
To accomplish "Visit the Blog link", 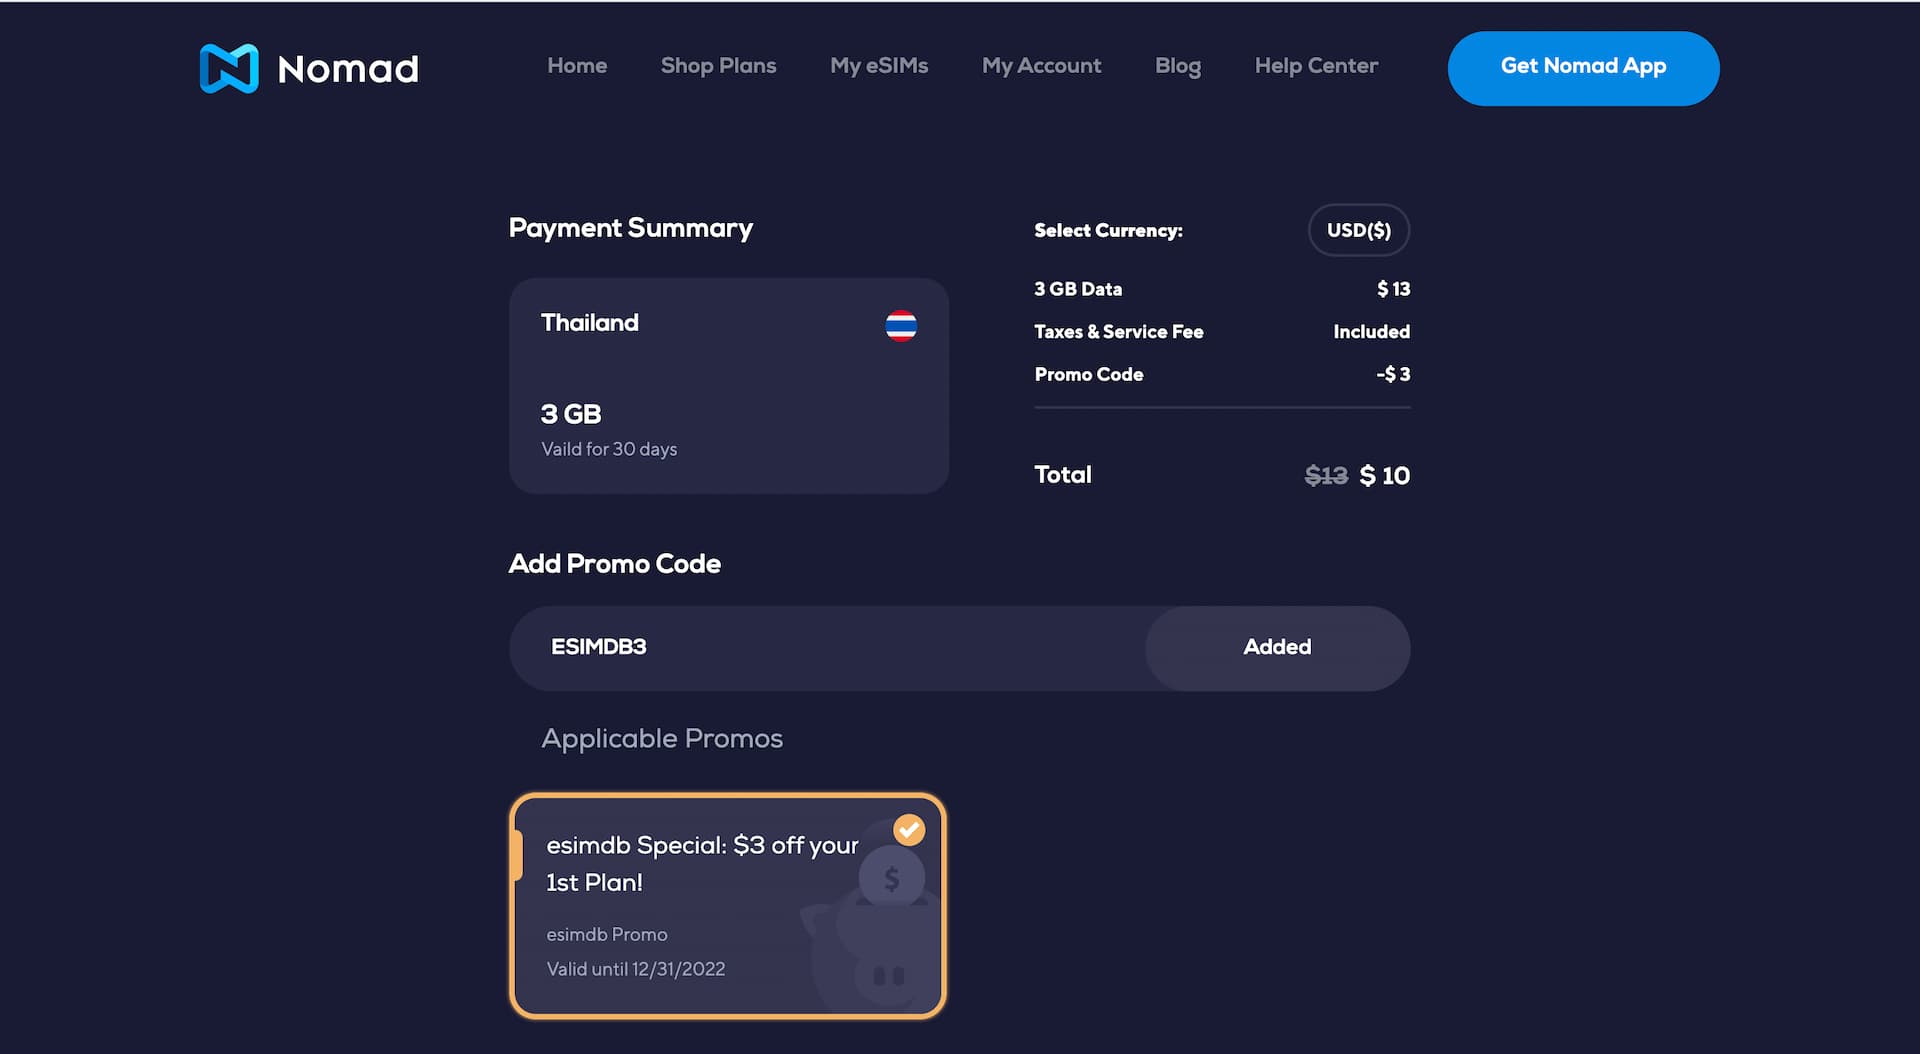I will [1178, 66].
